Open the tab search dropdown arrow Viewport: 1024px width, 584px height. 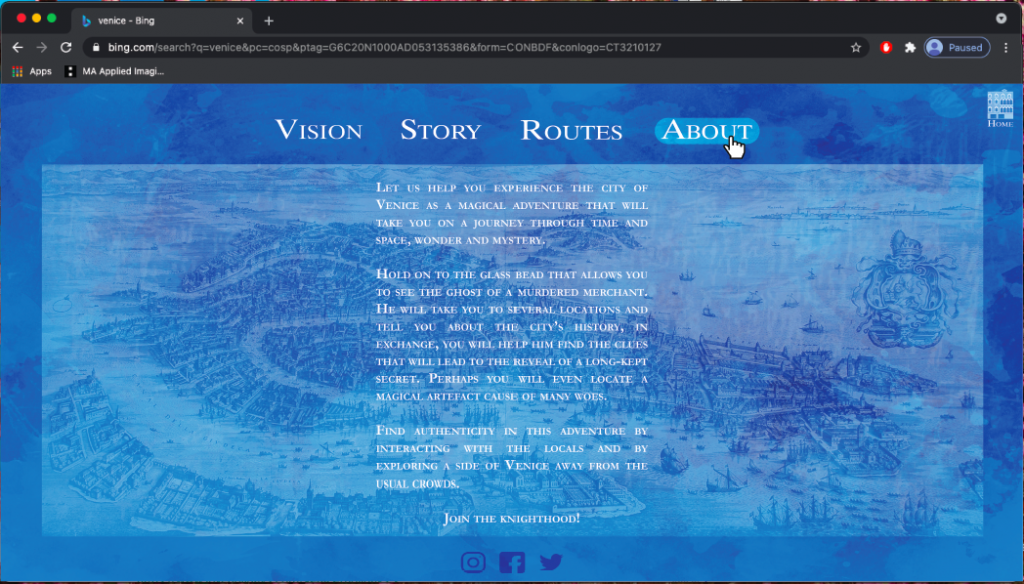tap(1001, 18)
